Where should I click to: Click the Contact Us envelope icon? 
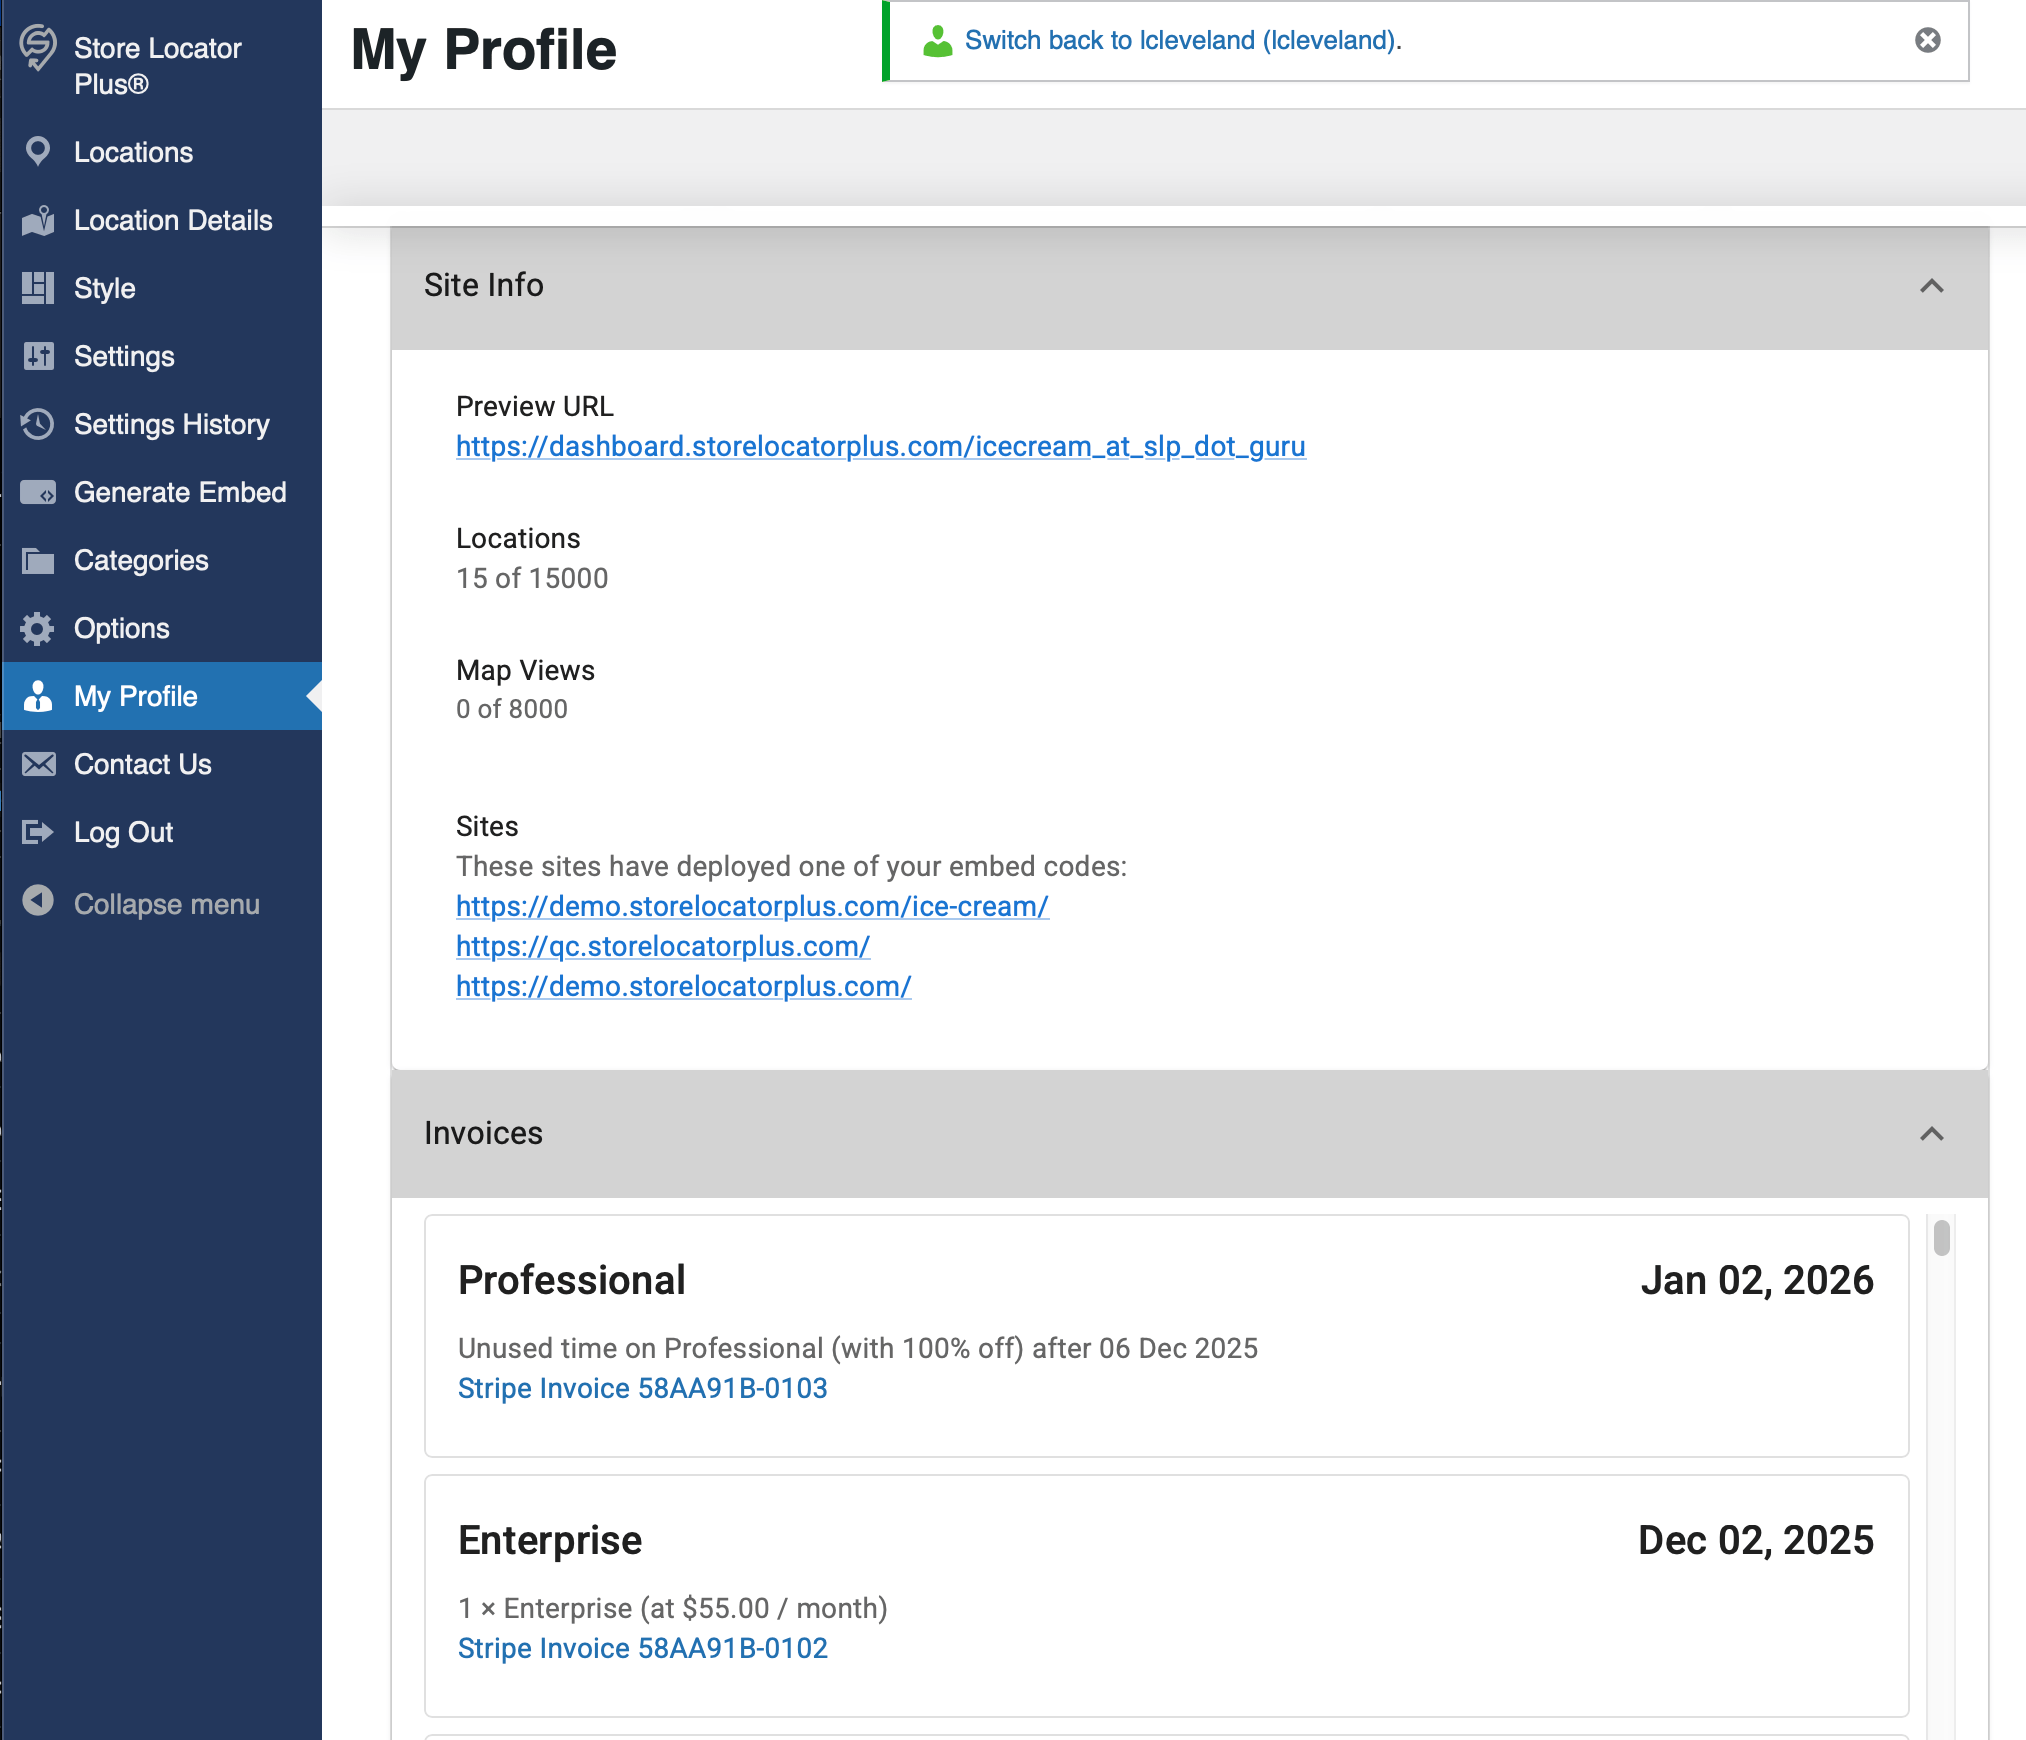click(38, 764)
